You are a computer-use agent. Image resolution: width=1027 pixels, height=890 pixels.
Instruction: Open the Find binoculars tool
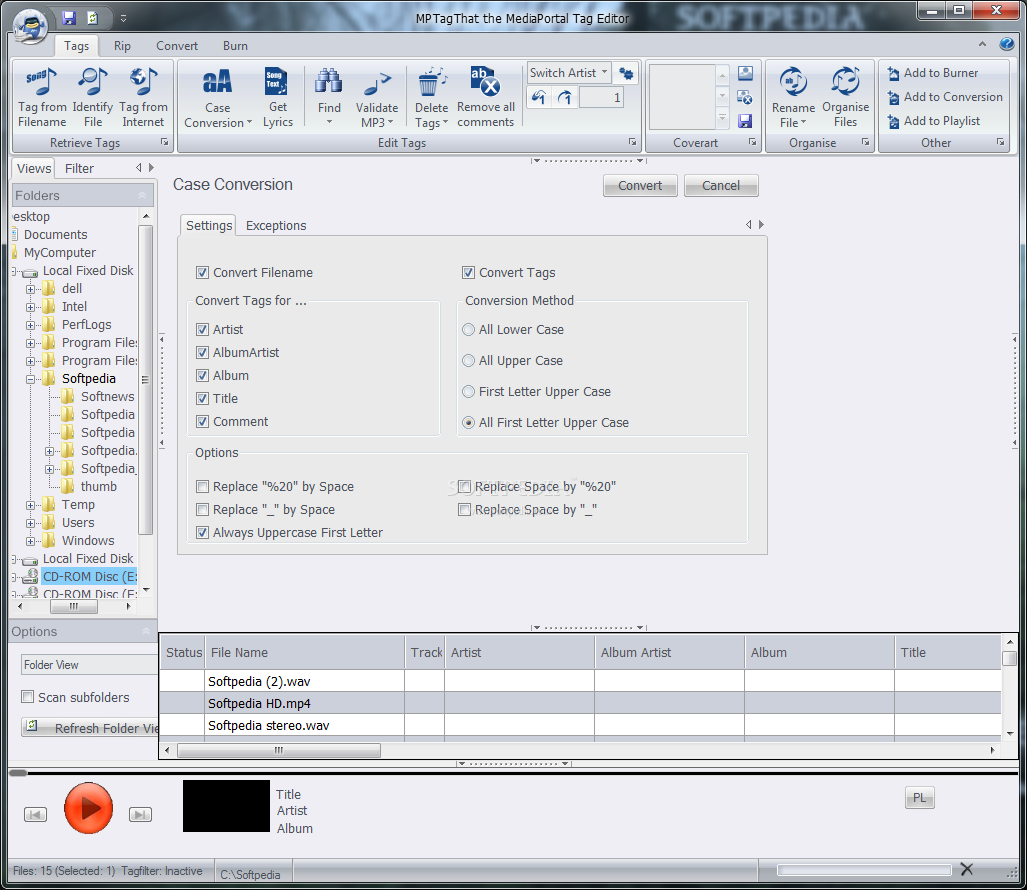point(329,81)
